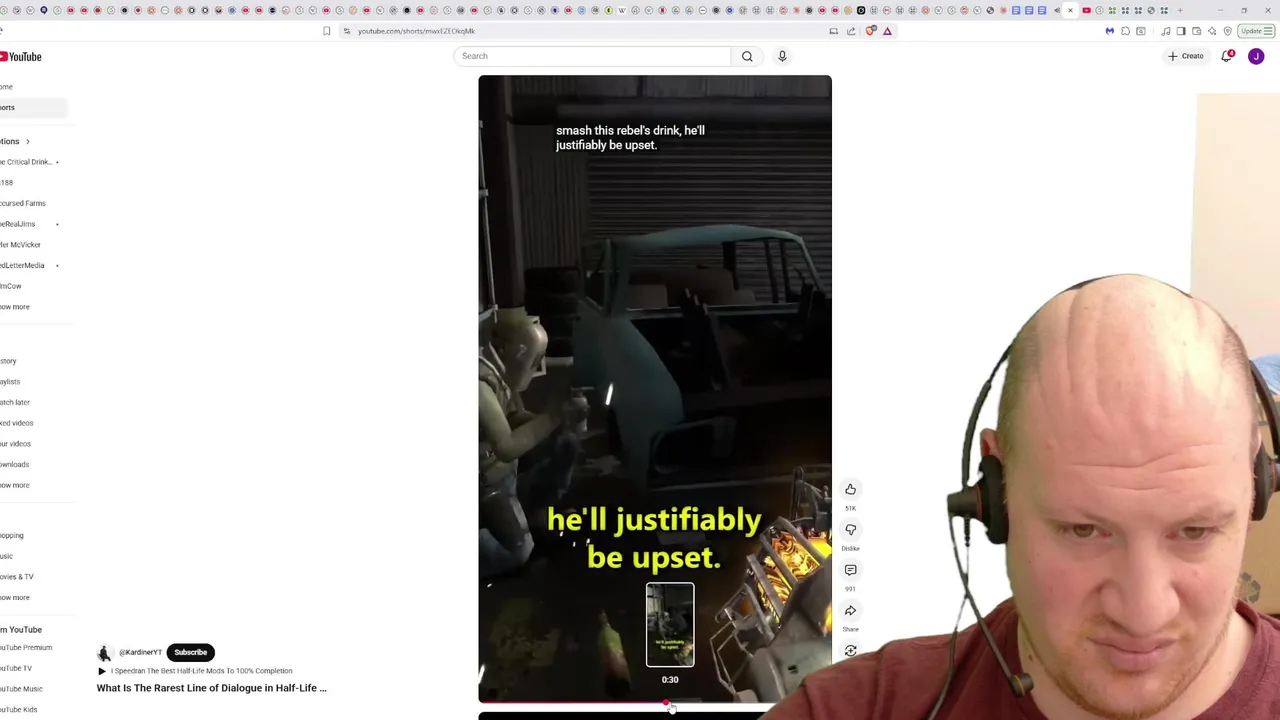
Task: Show more under Movies & TV
Action: click(15, 597)
